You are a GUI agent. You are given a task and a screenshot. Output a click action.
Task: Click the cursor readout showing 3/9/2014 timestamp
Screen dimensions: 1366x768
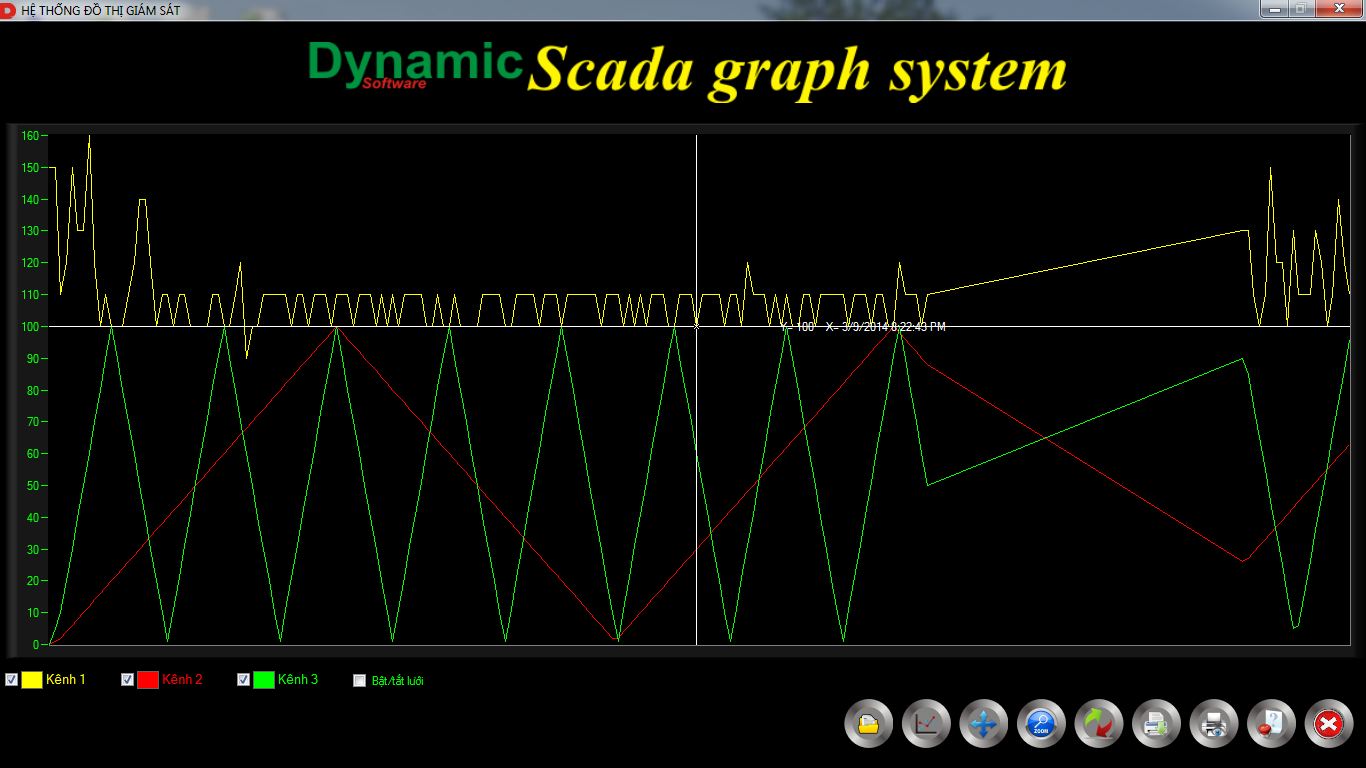863,327
